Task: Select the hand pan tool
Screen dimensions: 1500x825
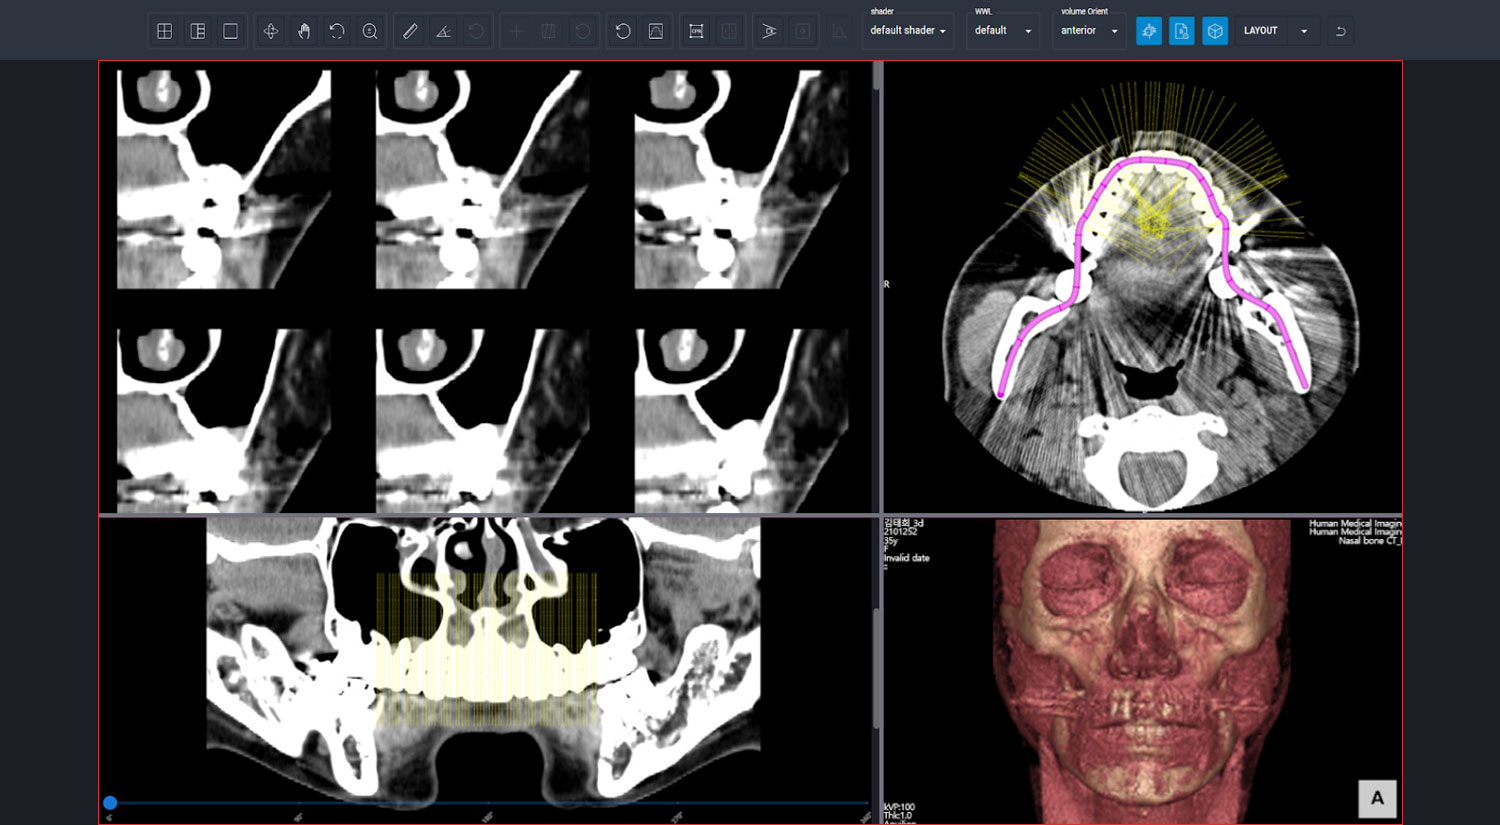Action: click(x=304, y=31)
